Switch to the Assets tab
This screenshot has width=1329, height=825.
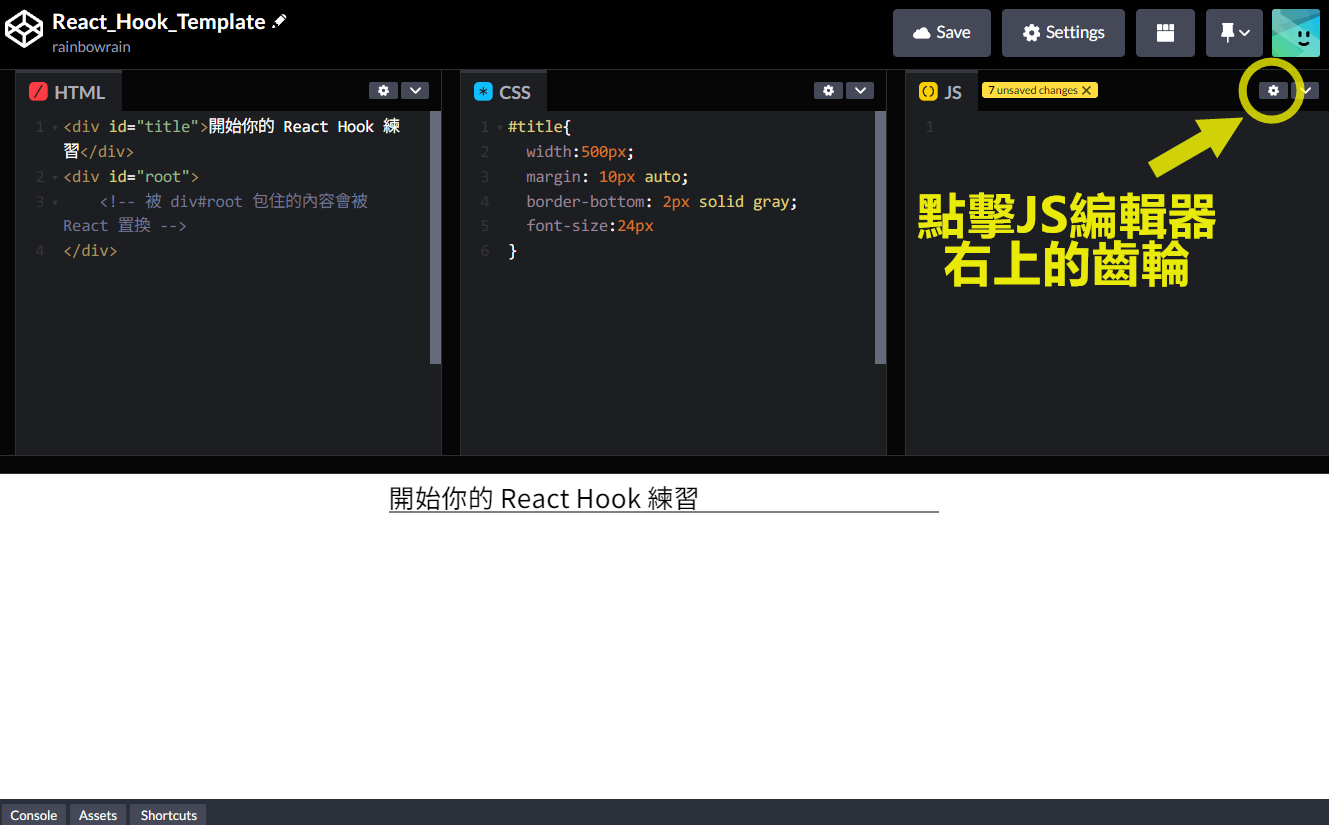tap(97, 814)
